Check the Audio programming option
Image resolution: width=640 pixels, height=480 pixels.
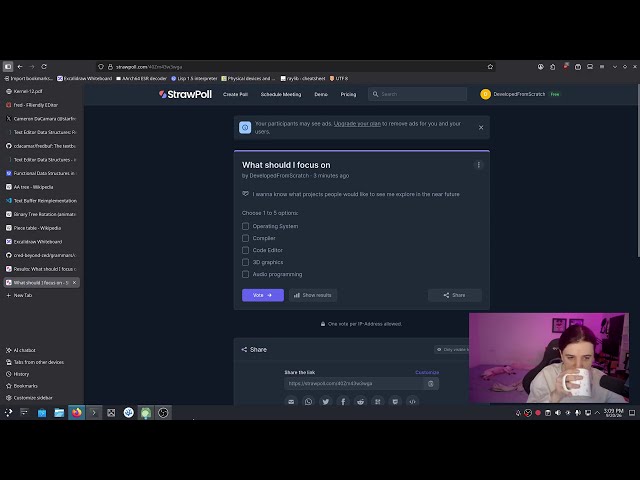(245, 274)
